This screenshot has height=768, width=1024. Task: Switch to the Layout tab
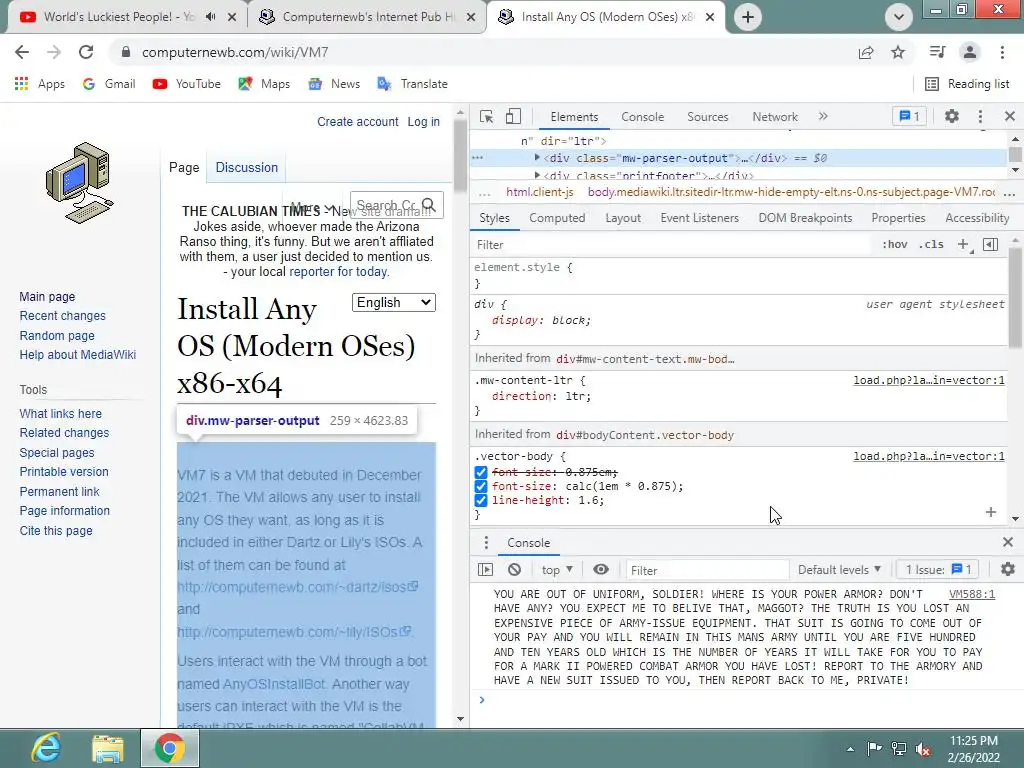point(623,217)
